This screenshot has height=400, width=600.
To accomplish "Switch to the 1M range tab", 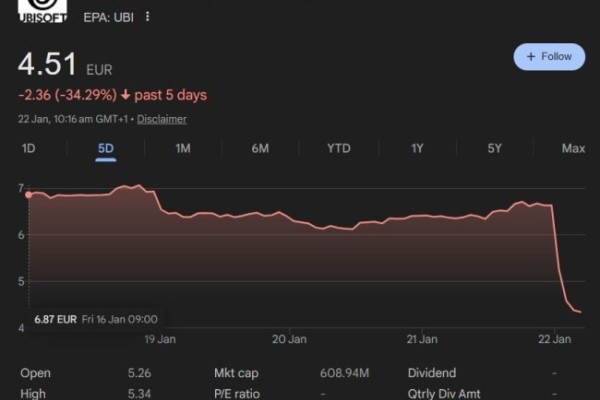I will pyautogui.click(x=183, y=149).
